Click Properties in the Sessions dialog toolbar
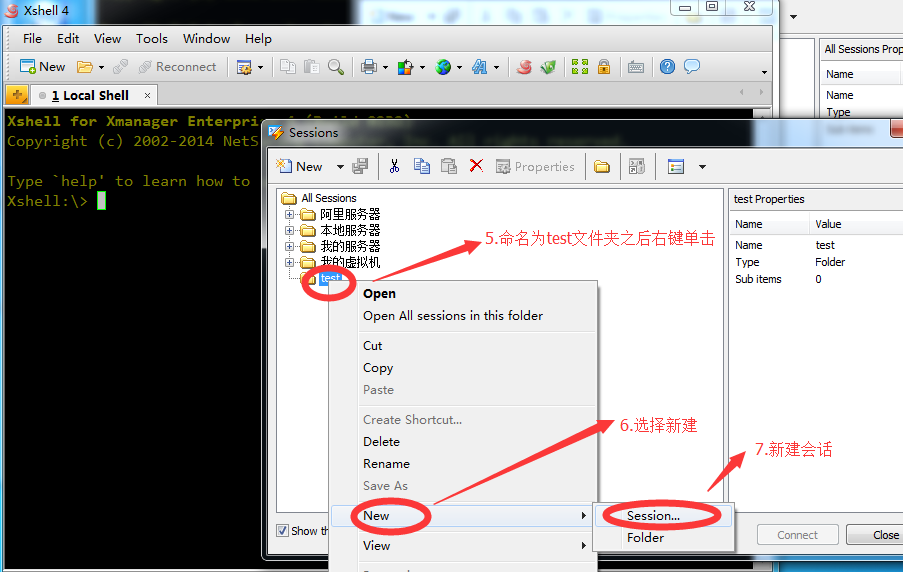This screenshot has height=572, width=903. [535, 166]
